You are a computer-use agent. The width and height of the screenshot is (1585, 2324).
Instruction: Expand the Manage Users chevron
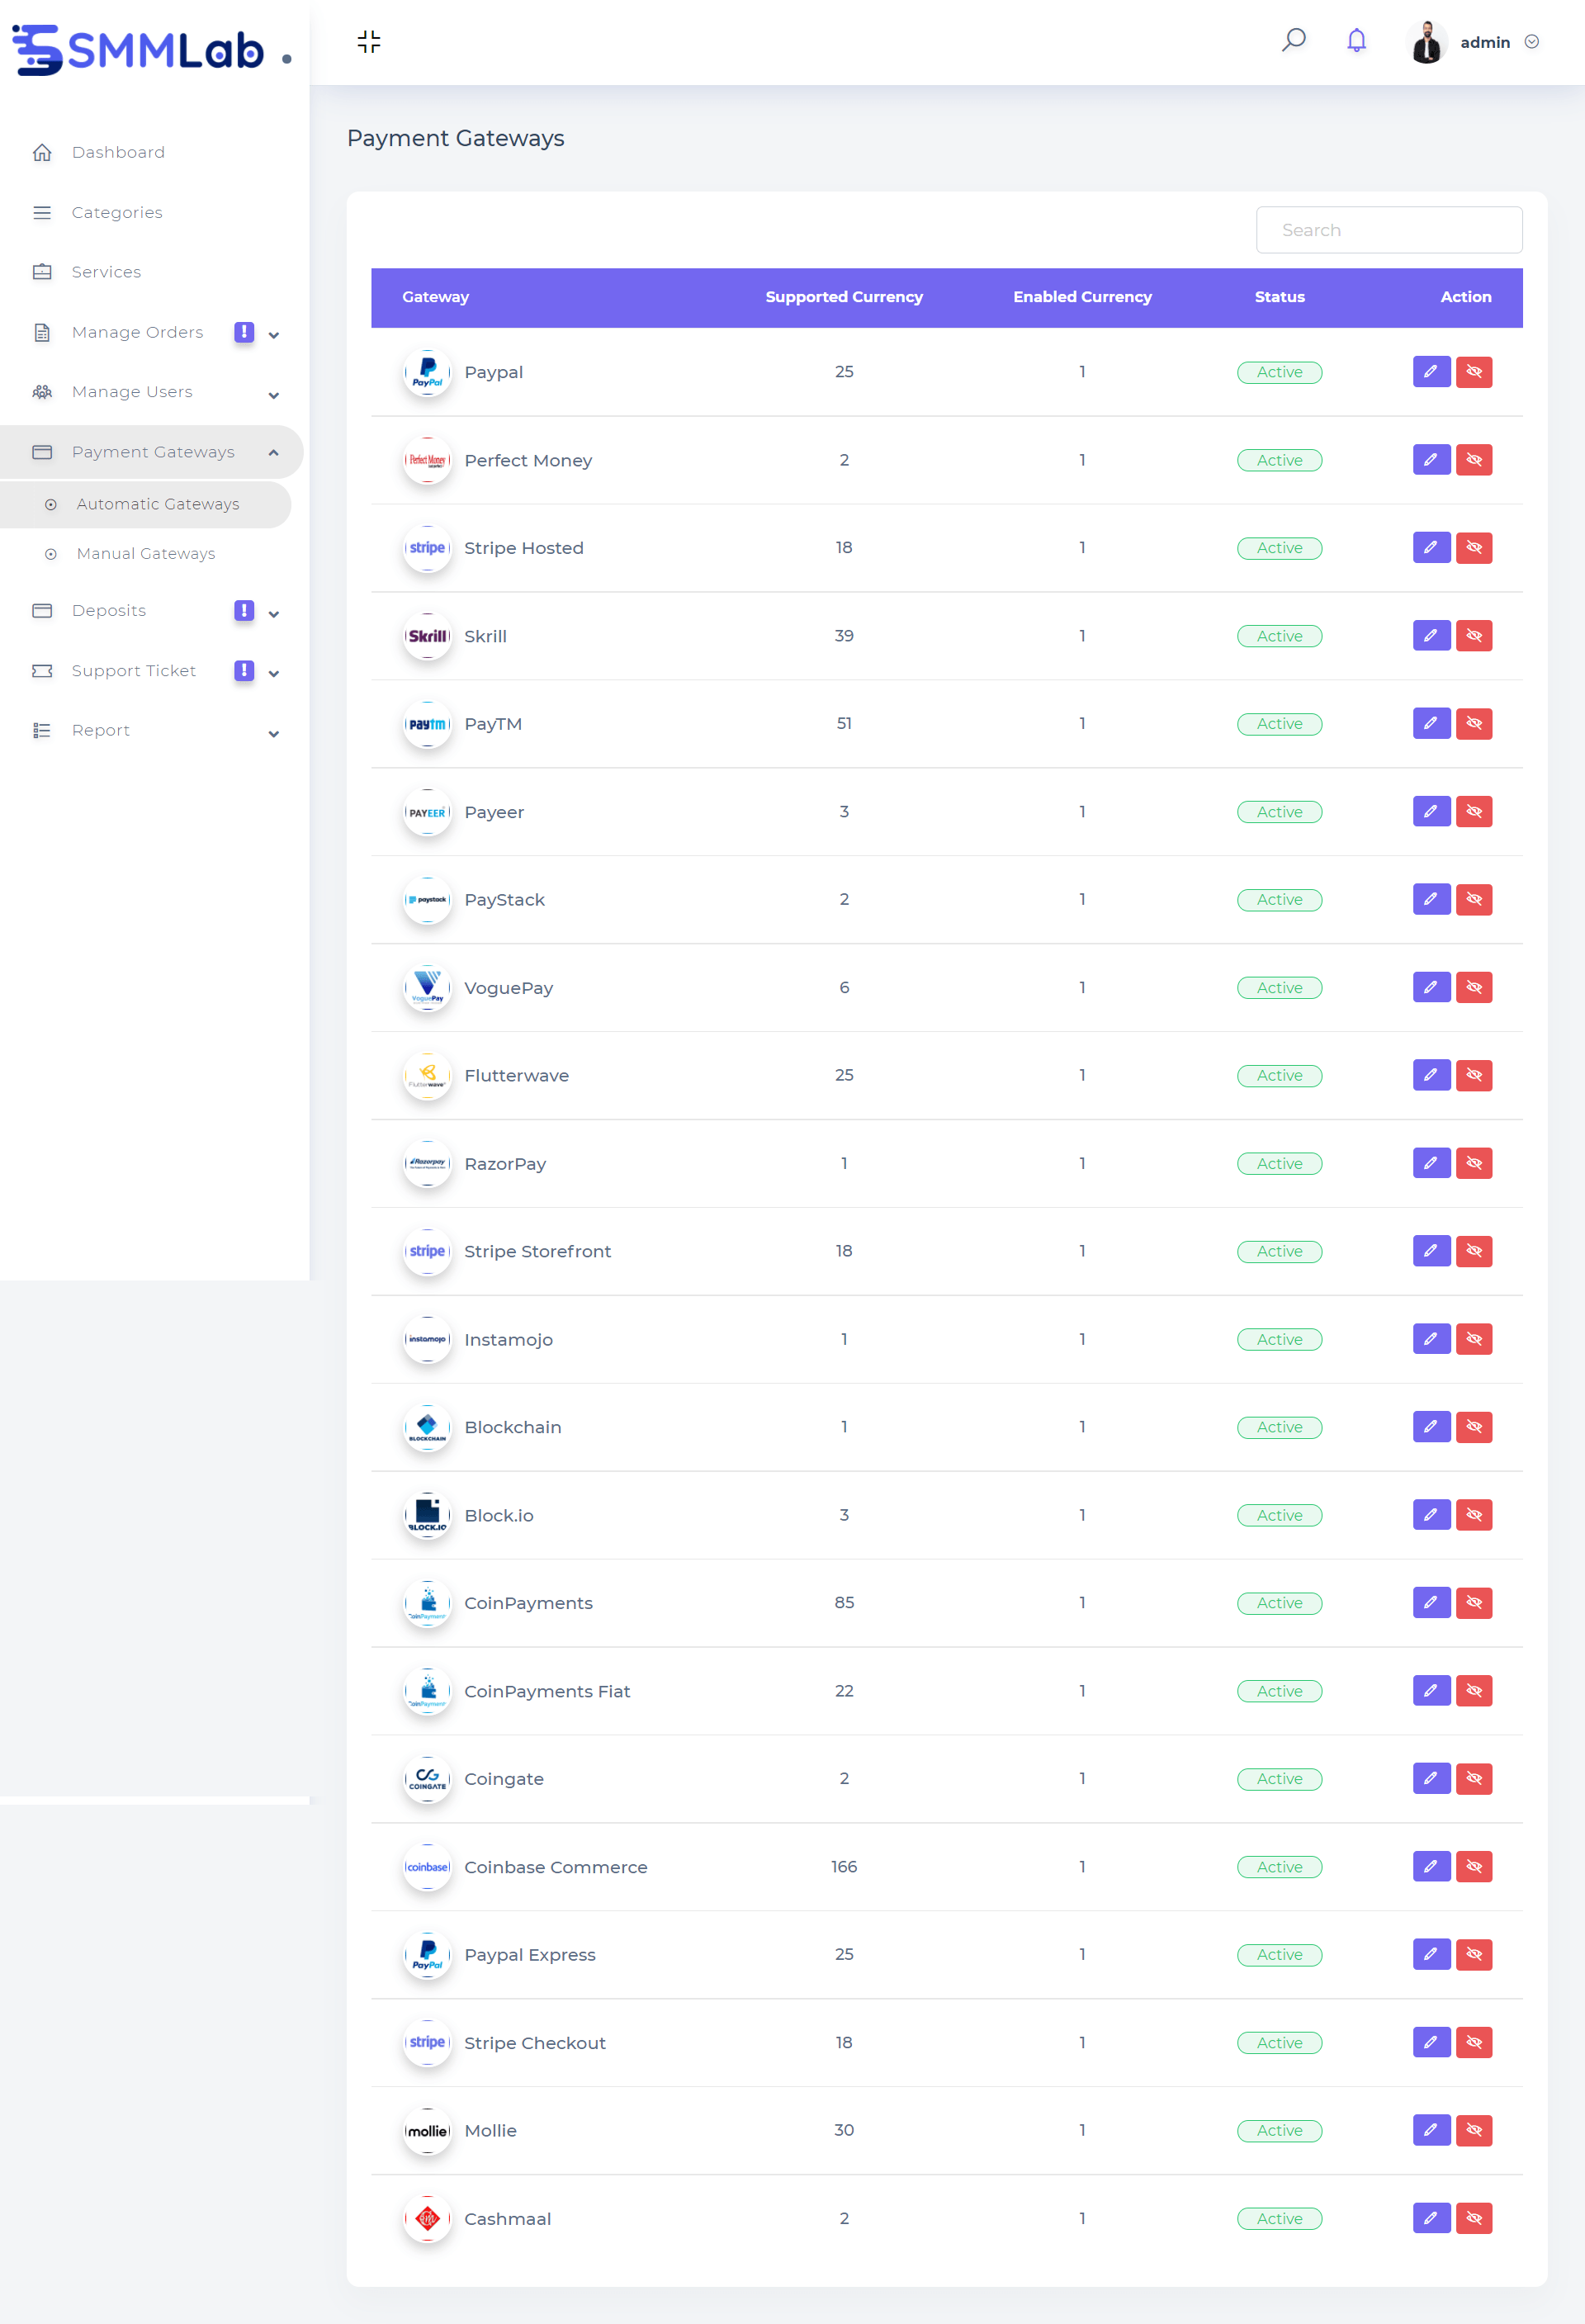274,395
